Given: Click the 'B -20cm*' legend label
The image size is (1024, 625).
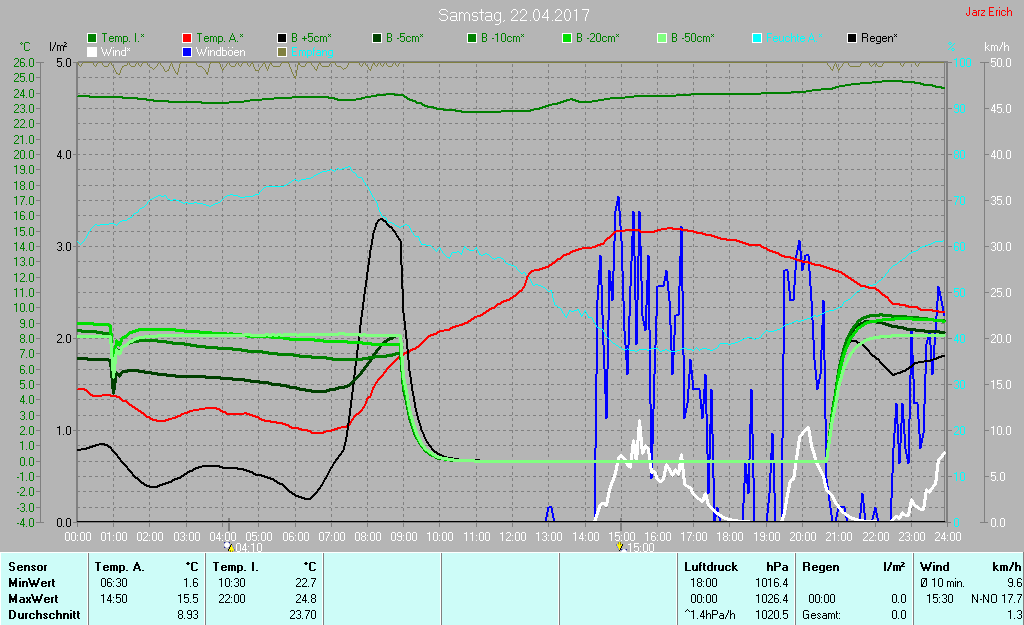Looking at the screenshot, I should (x=598, y=38).
